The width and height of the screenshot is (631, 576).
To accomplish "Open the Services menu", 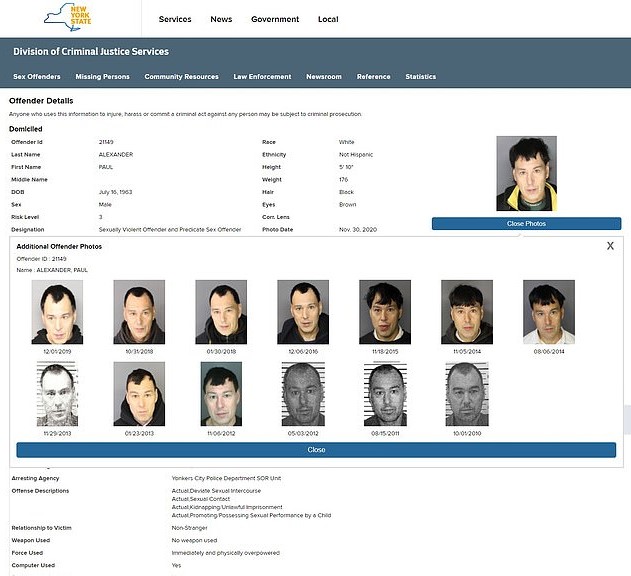I will [x=175, y=19].
